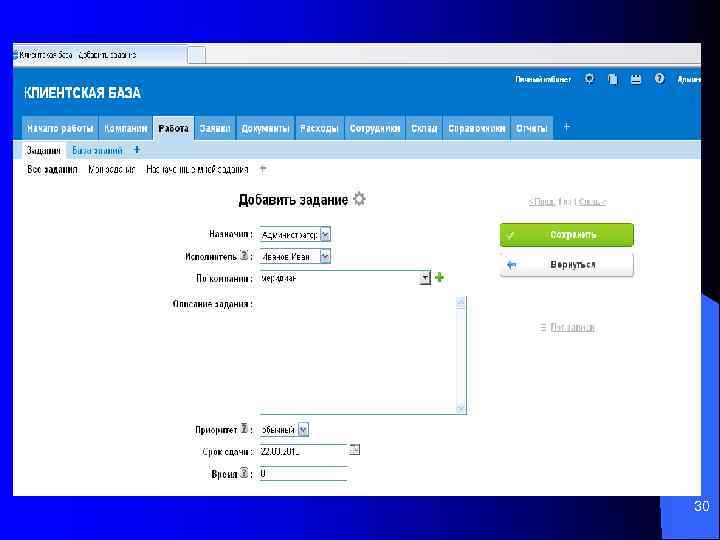Open the Сотрудники tab

[x=375, y=128]
